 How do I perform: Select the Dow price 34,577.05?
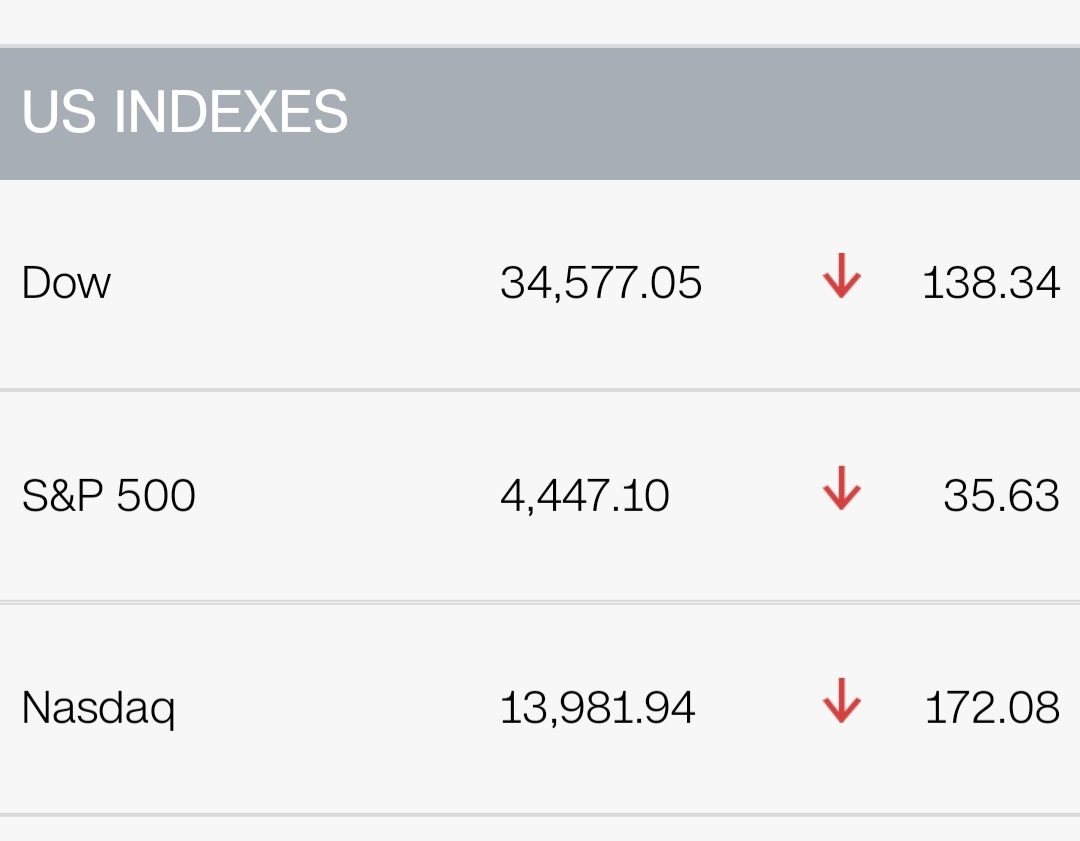pos(601,283)
